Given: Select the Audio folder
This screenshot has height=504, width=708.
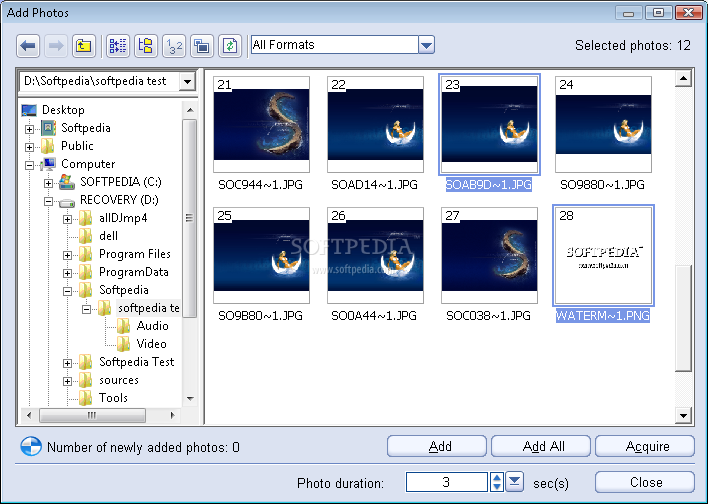Looking at the screenshot, I should point(152,326).
